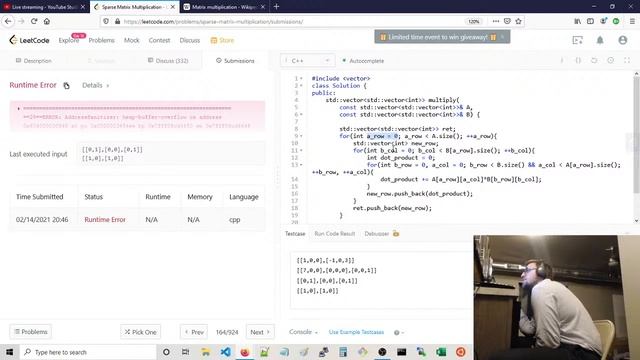The image size is (640, 360).
Task: Toggle Firefox sidebar icon
Action: (x=590, y=21)
